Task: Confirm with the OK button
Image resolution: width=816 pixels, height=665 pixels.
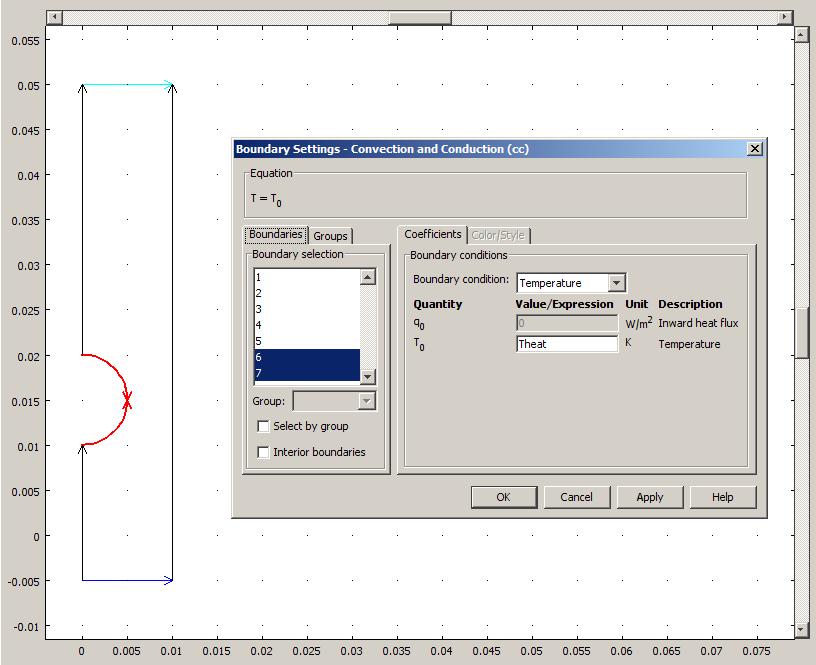Action: [504, 497]
